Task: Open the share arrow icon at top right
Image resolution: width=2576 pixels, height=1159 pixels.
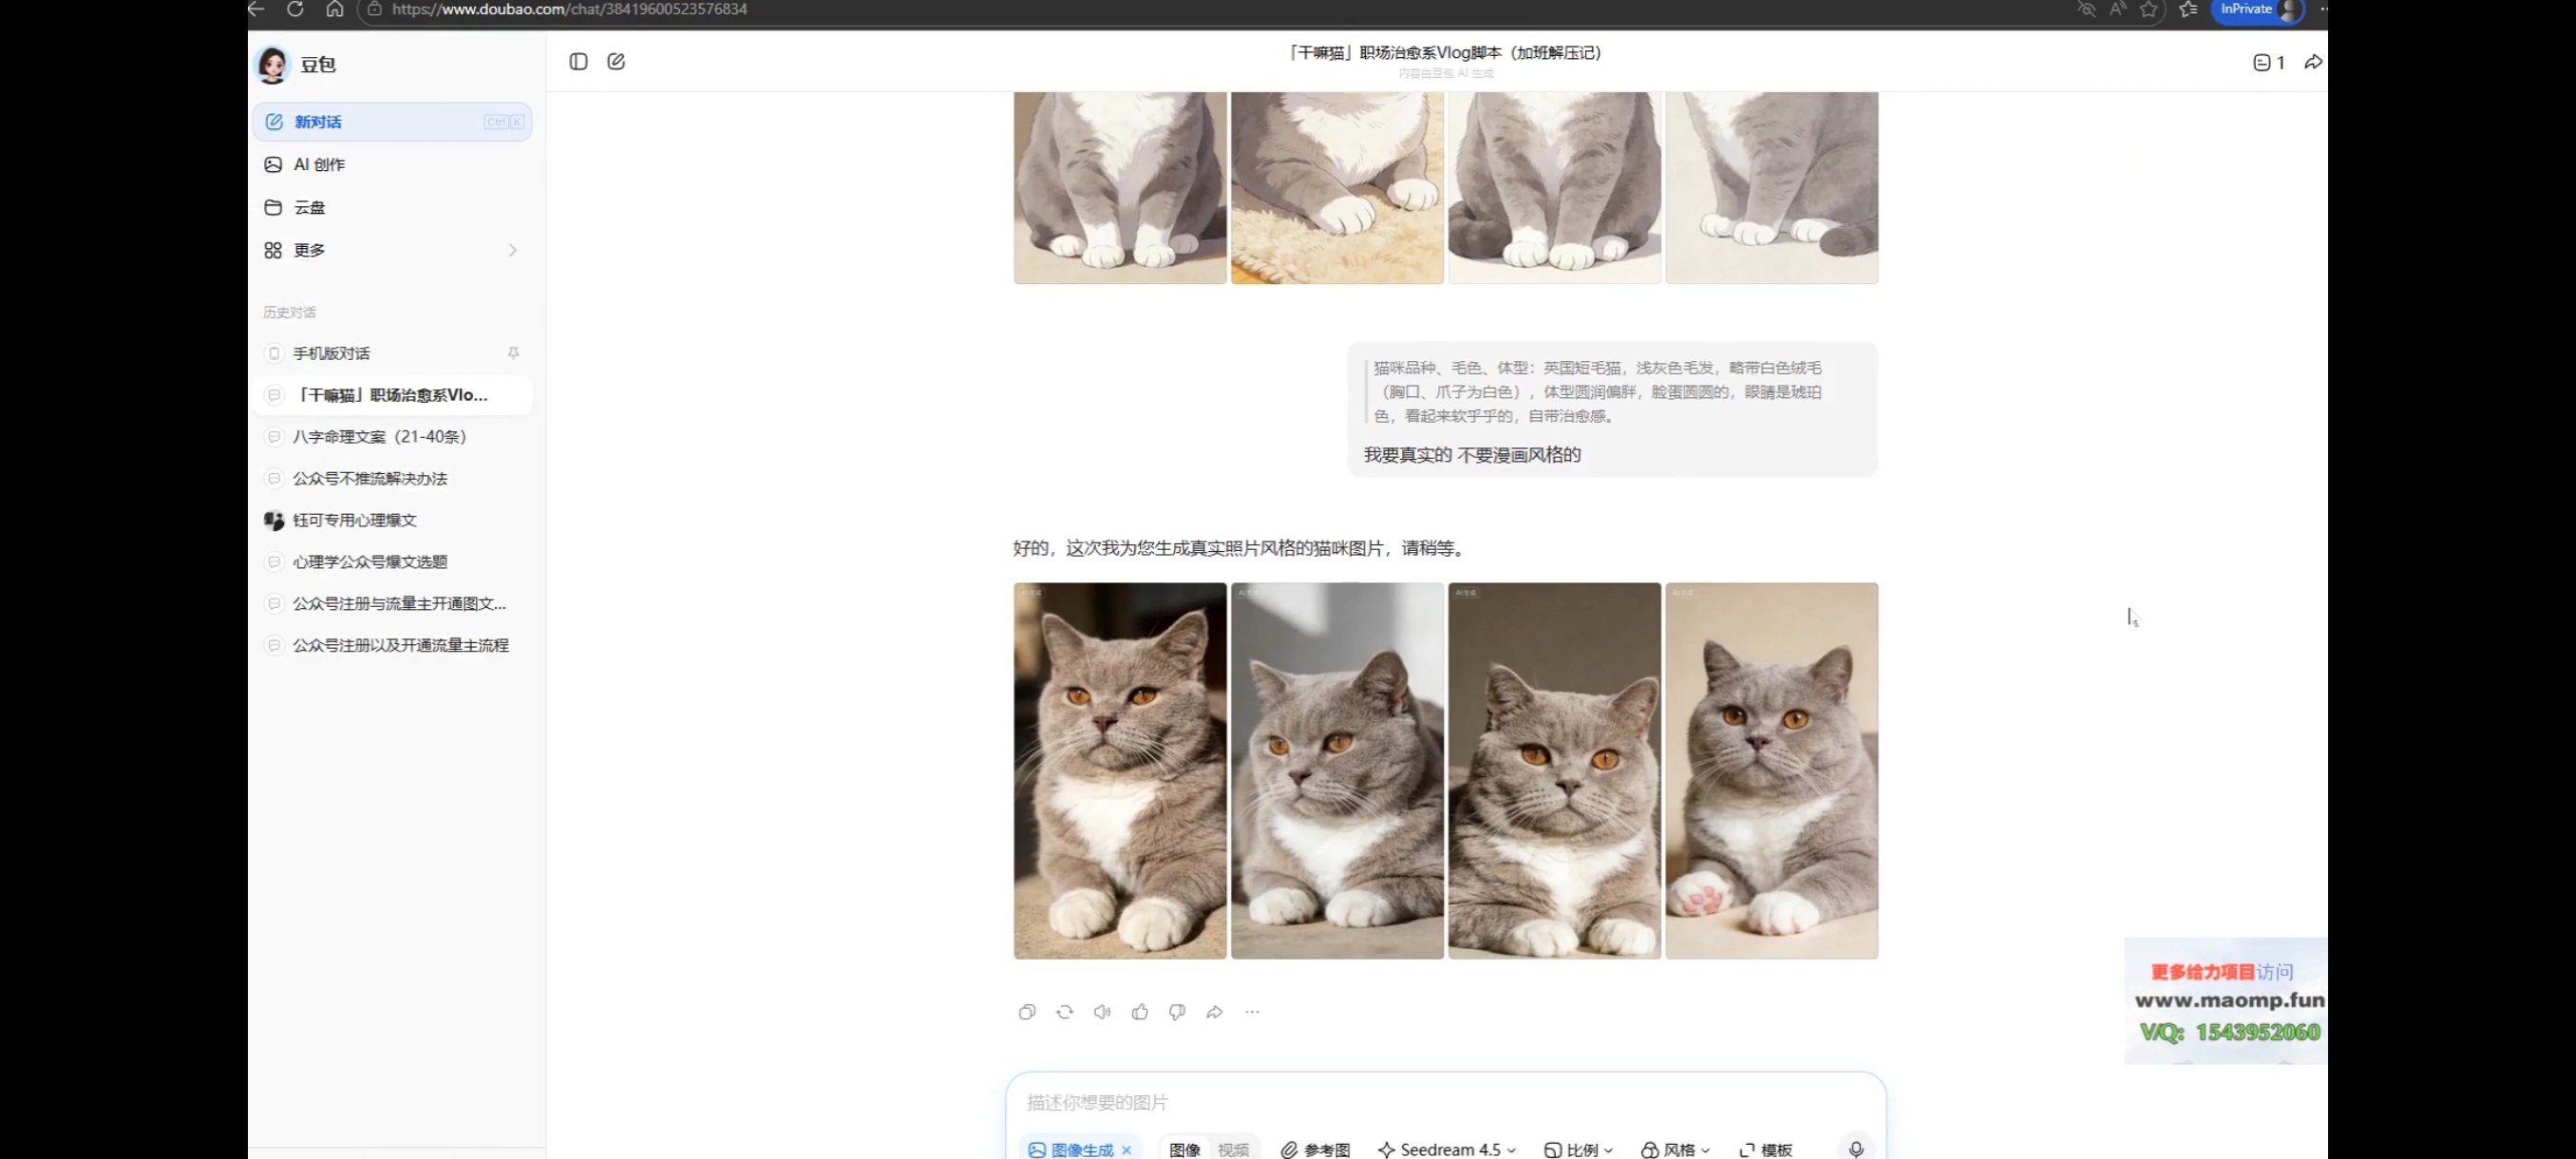Action: 2313,63
